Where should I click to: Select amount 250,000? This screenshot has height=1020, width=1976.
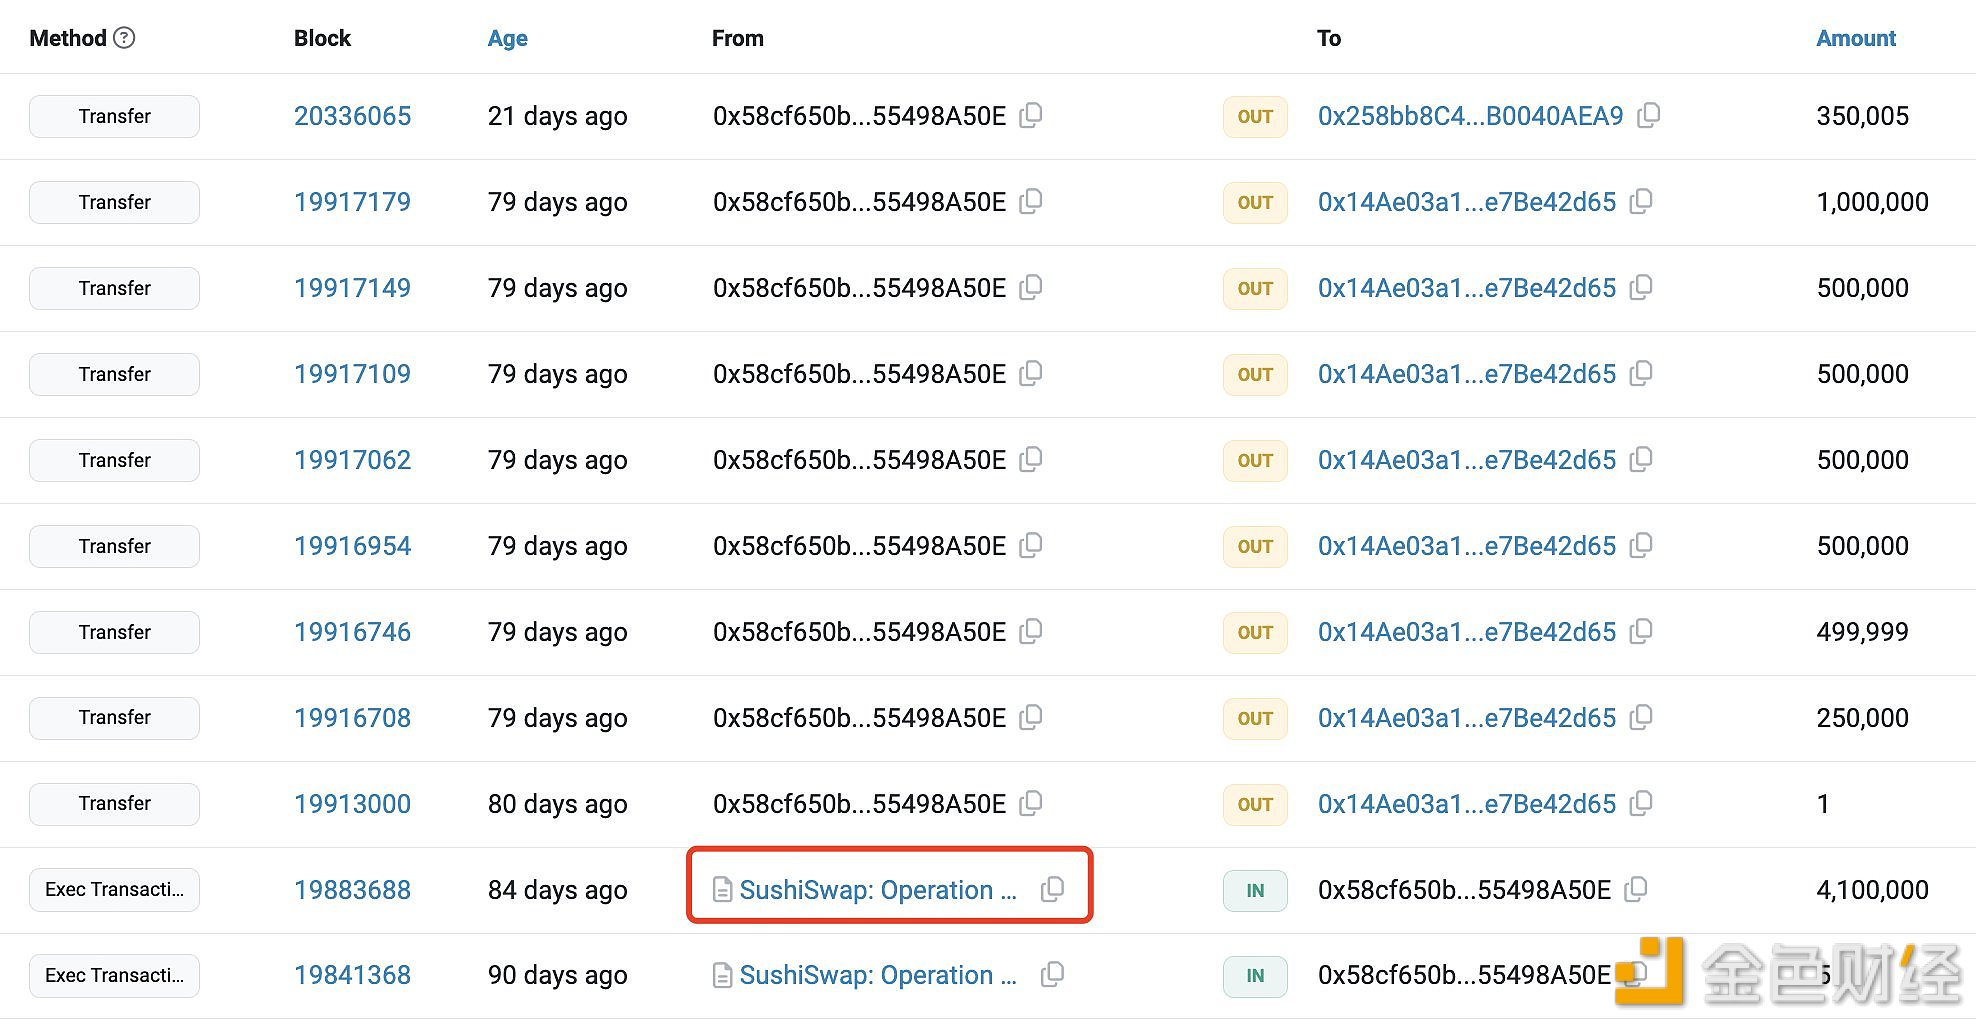tap(1862, 718)
